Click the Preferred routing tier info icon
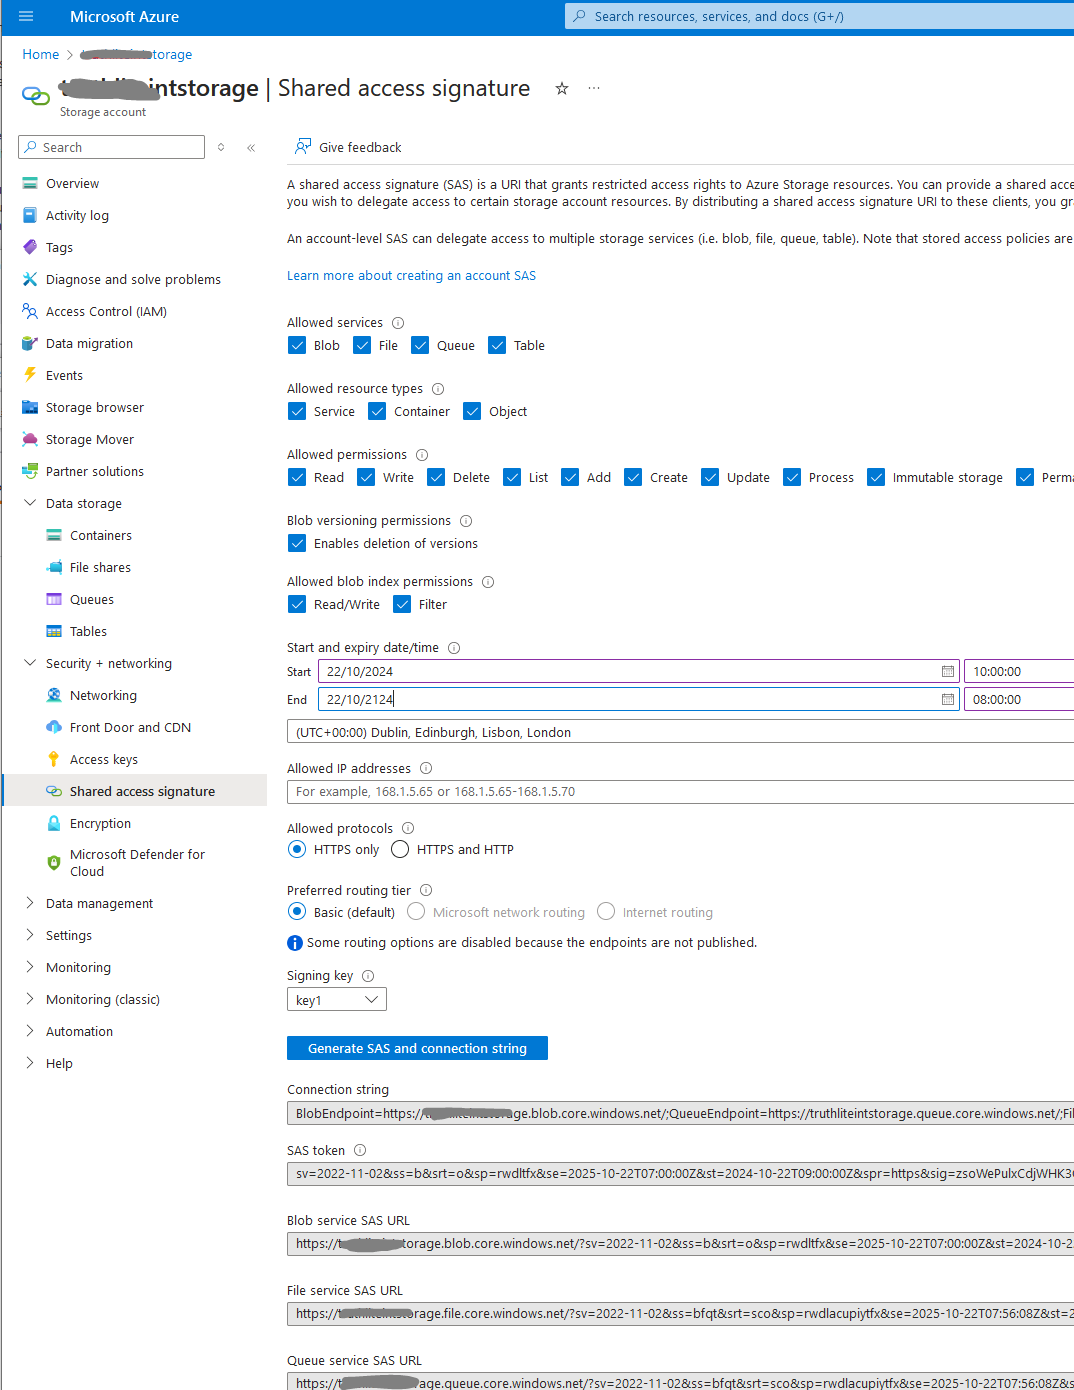 (426, 891)
